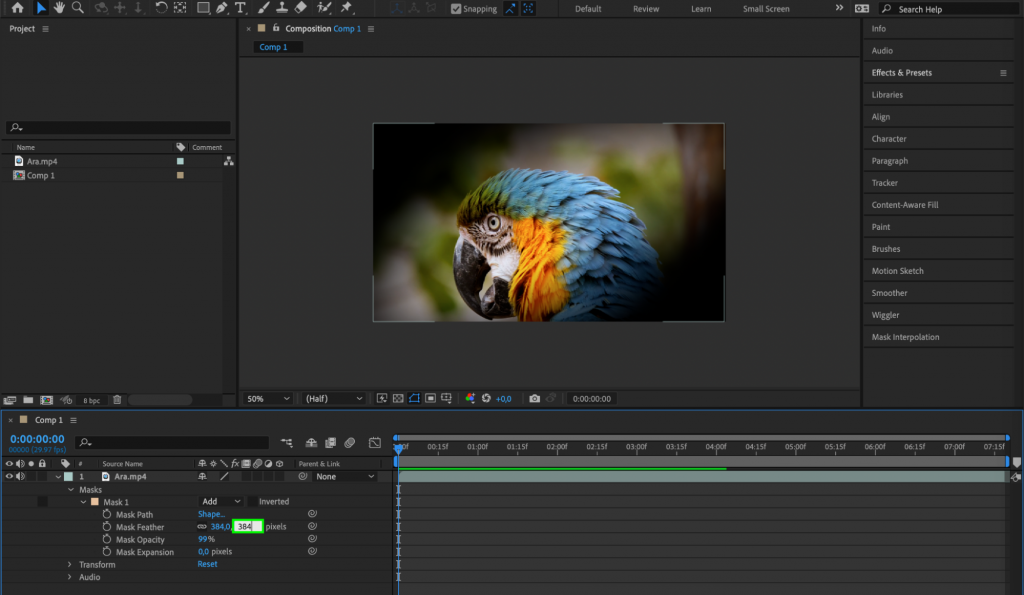Pick the Clone Stamp tool
The height and width of the screenshot is (595, 1024).
pyautogui.click(x=282, y=8)
